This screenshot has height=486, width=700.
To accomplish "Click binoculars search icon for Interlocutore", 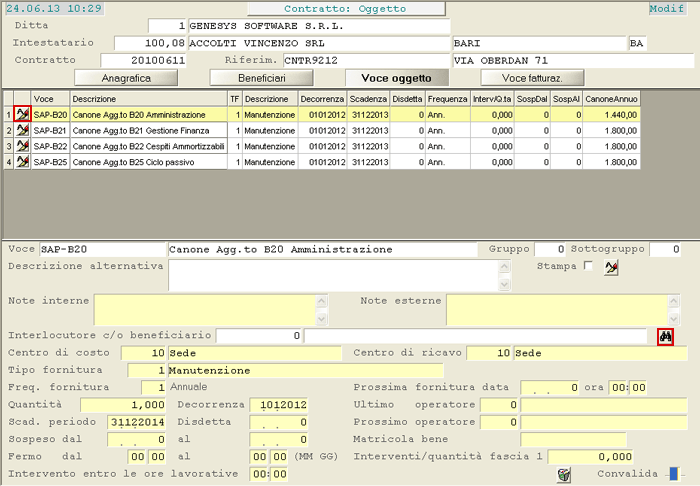I will tap(665, 336).
